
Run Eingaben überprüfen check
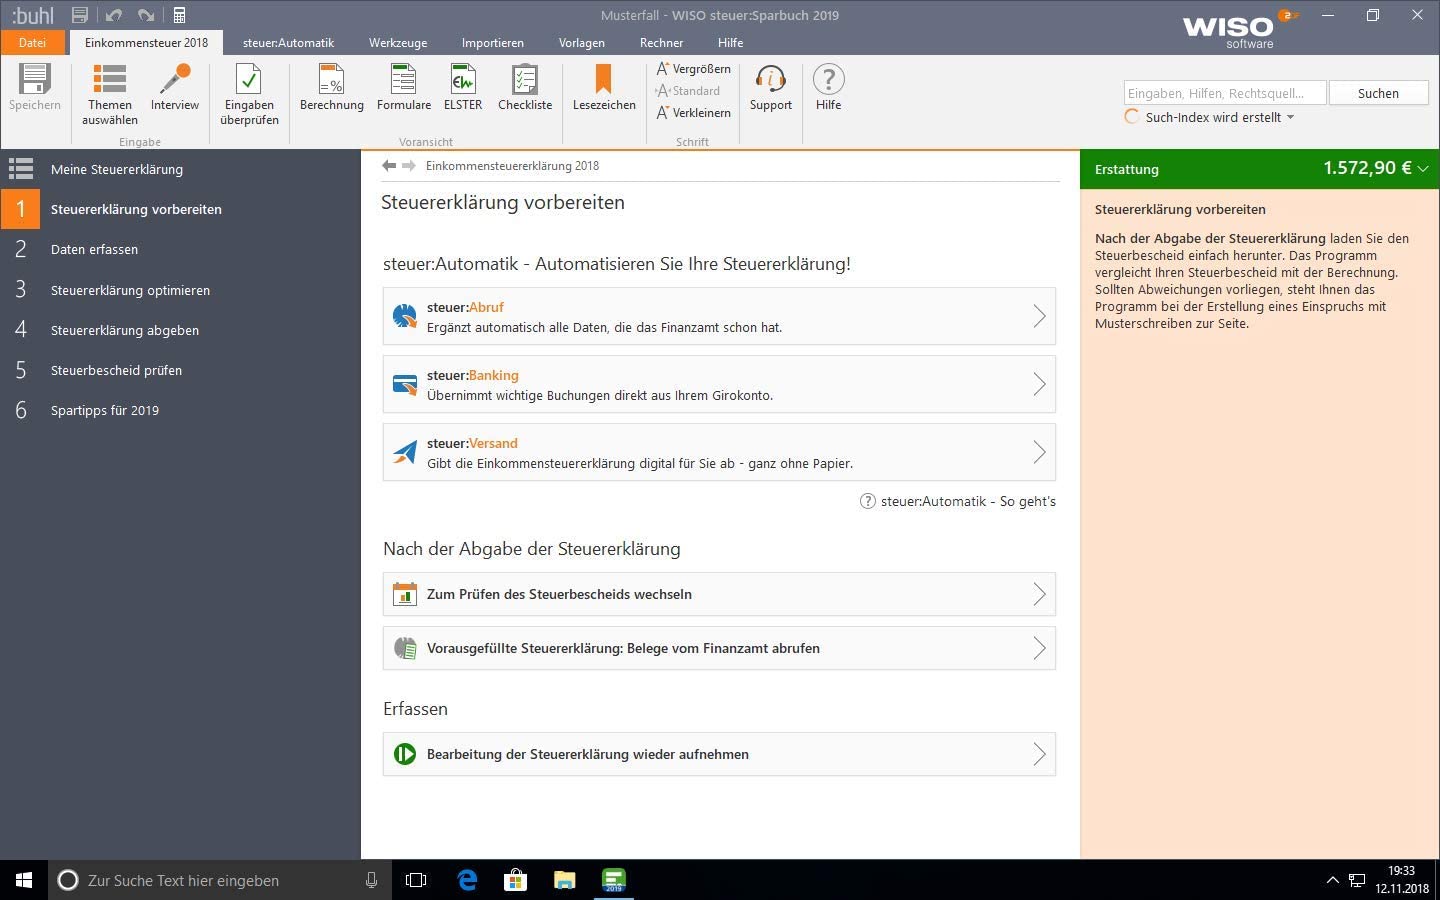[249, 88]
